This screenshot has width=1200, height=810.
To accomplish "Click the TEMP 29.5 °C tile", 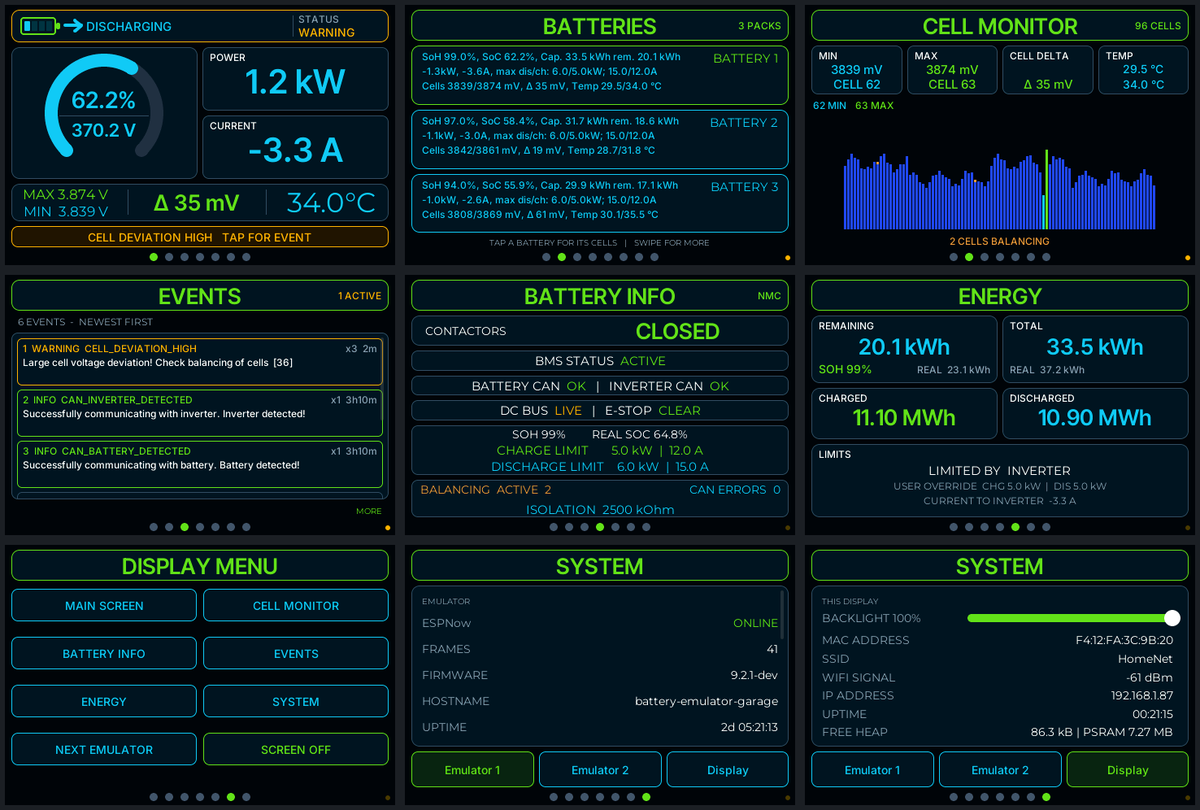I will point(1144,70).
